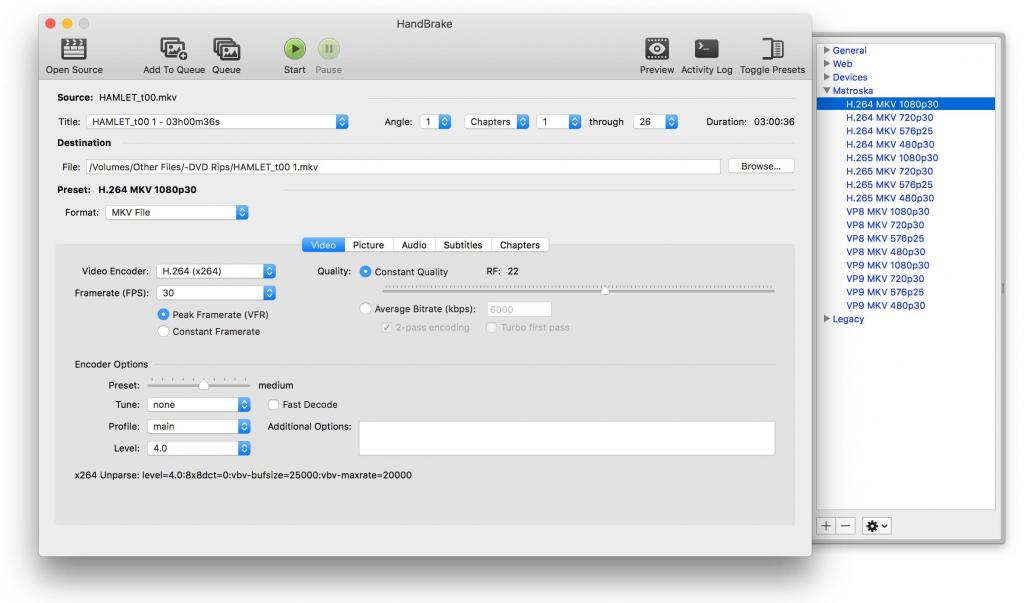The image size is (1024, 603).
Task: Select Constant Quality radio button
Action: (366, 271)
